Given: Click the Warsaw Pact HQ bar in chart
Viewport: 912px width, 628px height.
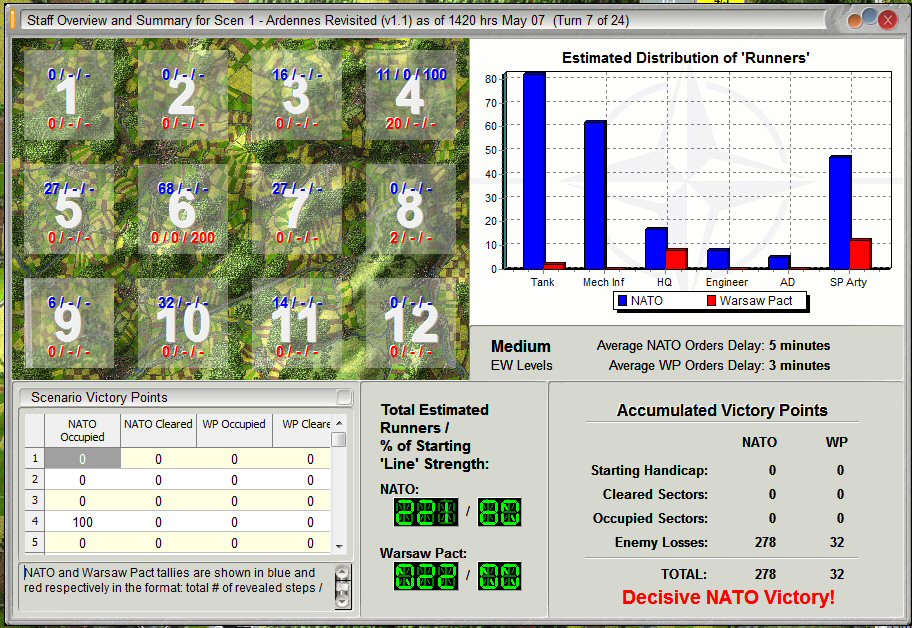Looking at the screenshot, I should click(676, 259).
